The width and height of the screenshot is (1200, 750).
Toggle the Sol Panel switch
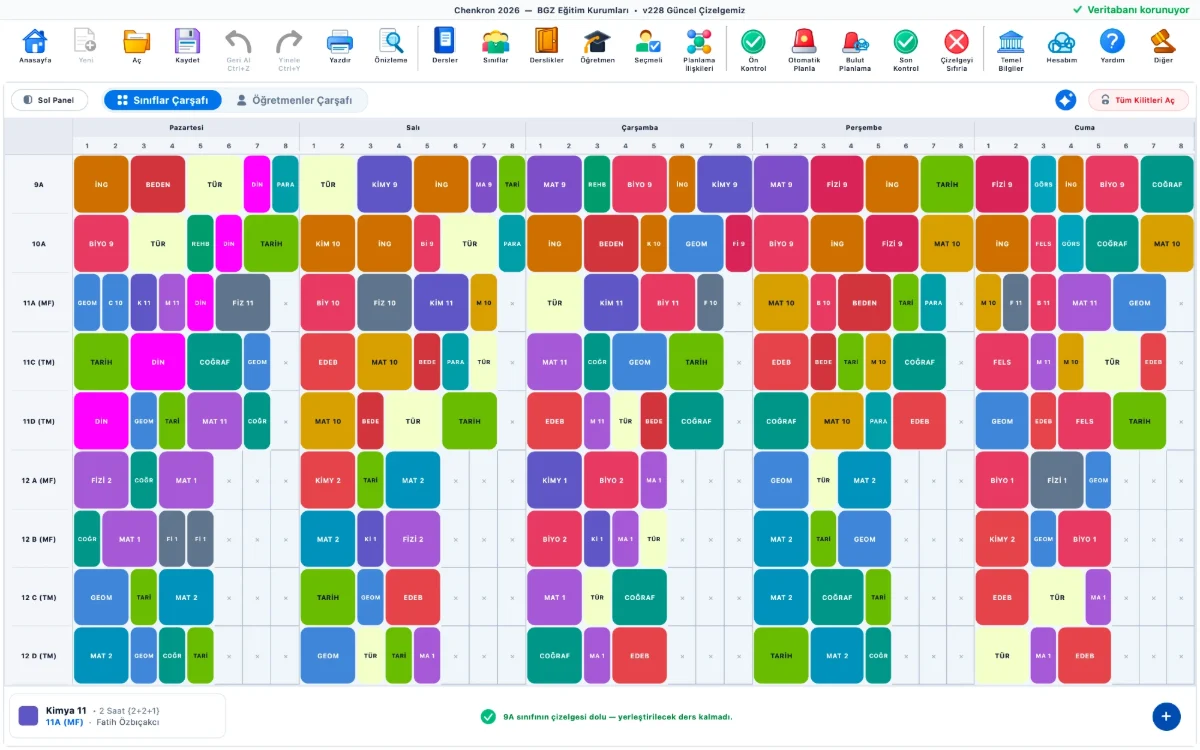(49, 100)
